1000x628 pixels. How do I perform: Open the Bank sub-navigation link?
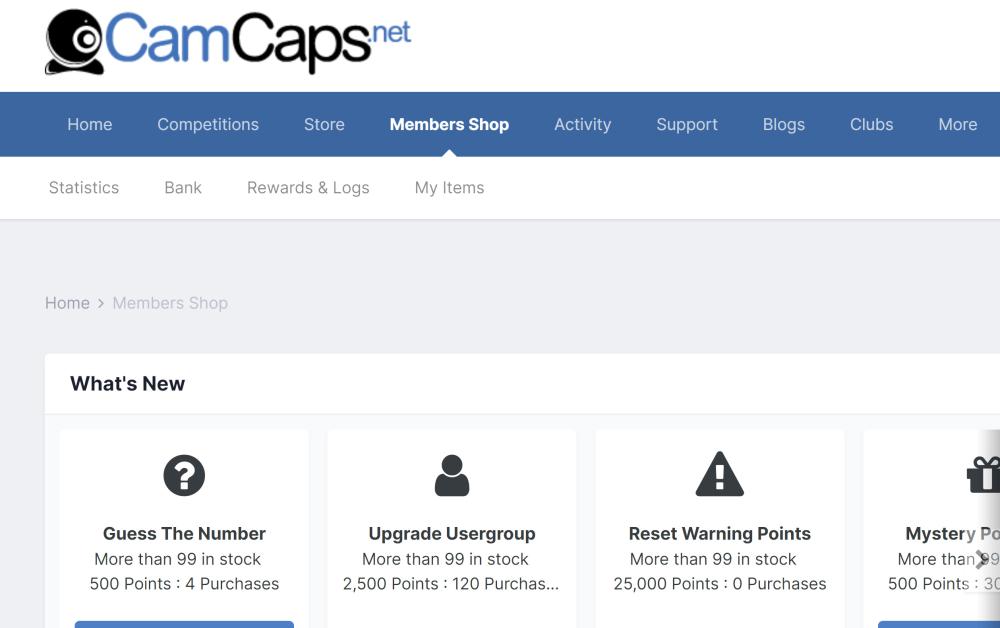(183, 188)
